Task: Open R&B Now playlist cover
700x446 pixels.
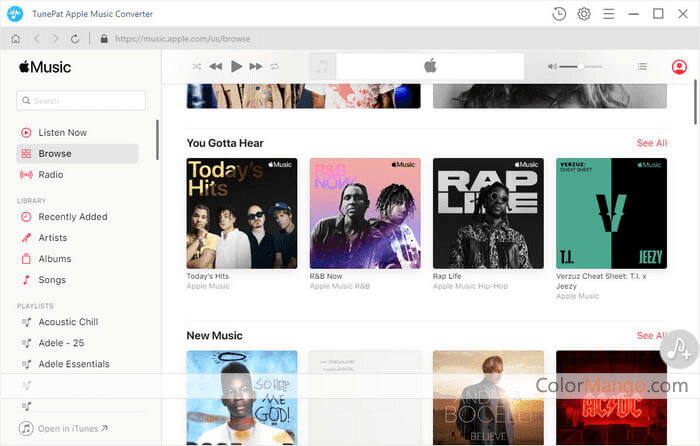Action: point(365,213)
